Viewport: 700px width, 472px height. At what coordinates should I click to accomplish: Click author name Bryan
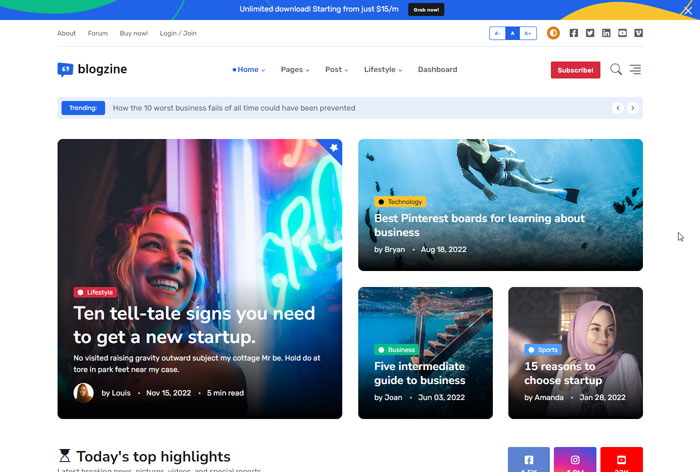pyautogui.click(x=390, y=250)
